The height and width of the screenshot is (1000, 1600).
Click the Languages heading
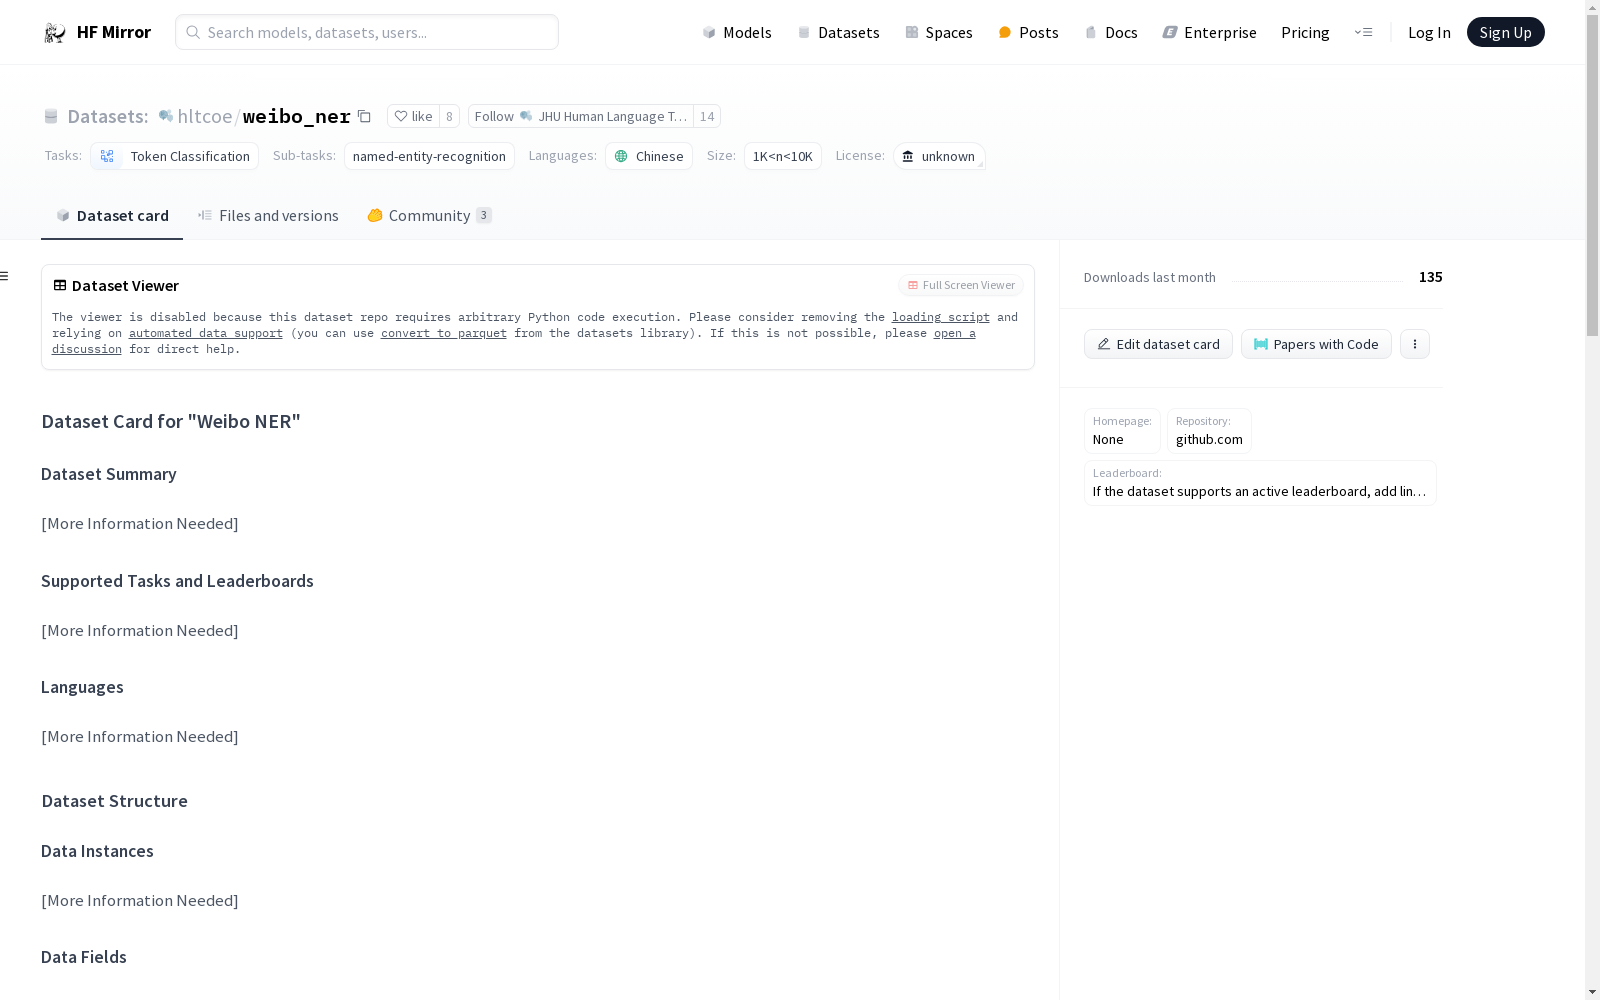(82, 687)
